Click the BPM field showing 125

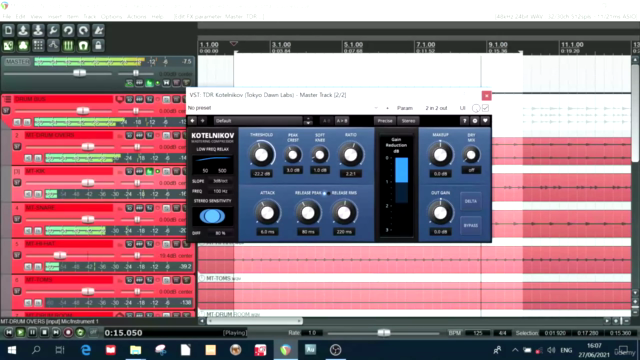[477, 333]
